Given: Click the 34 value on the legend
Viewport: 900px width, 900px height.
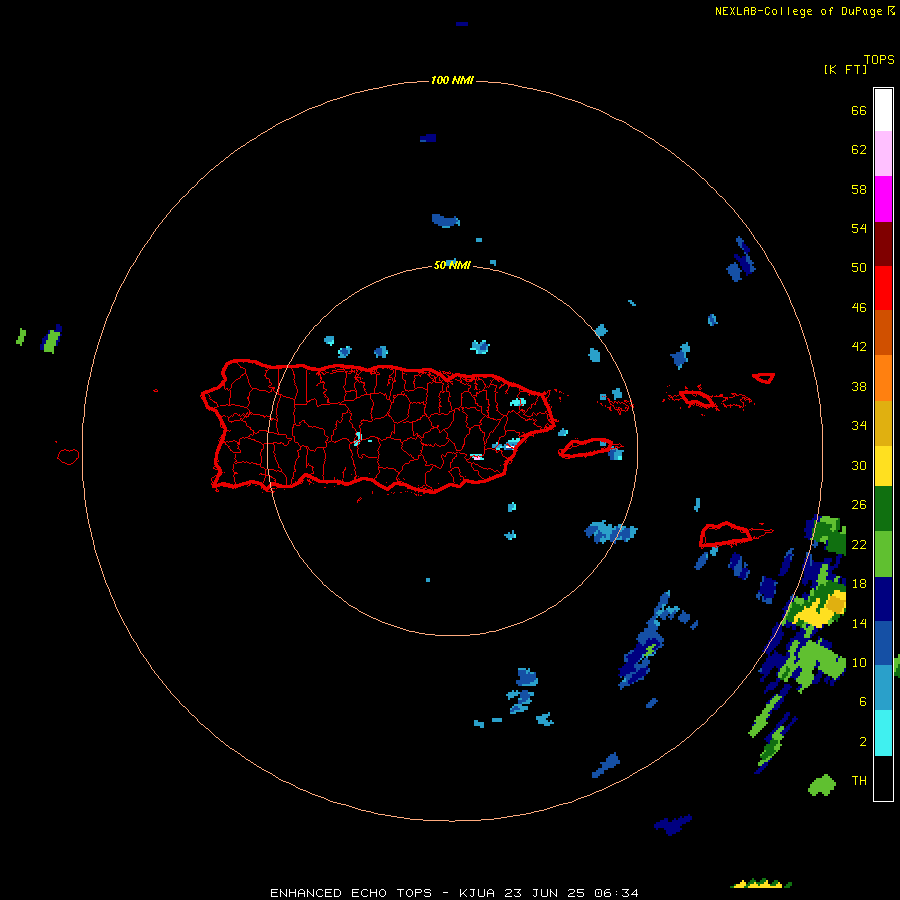Looking at the screenshot, I should (x=859, y=425).
